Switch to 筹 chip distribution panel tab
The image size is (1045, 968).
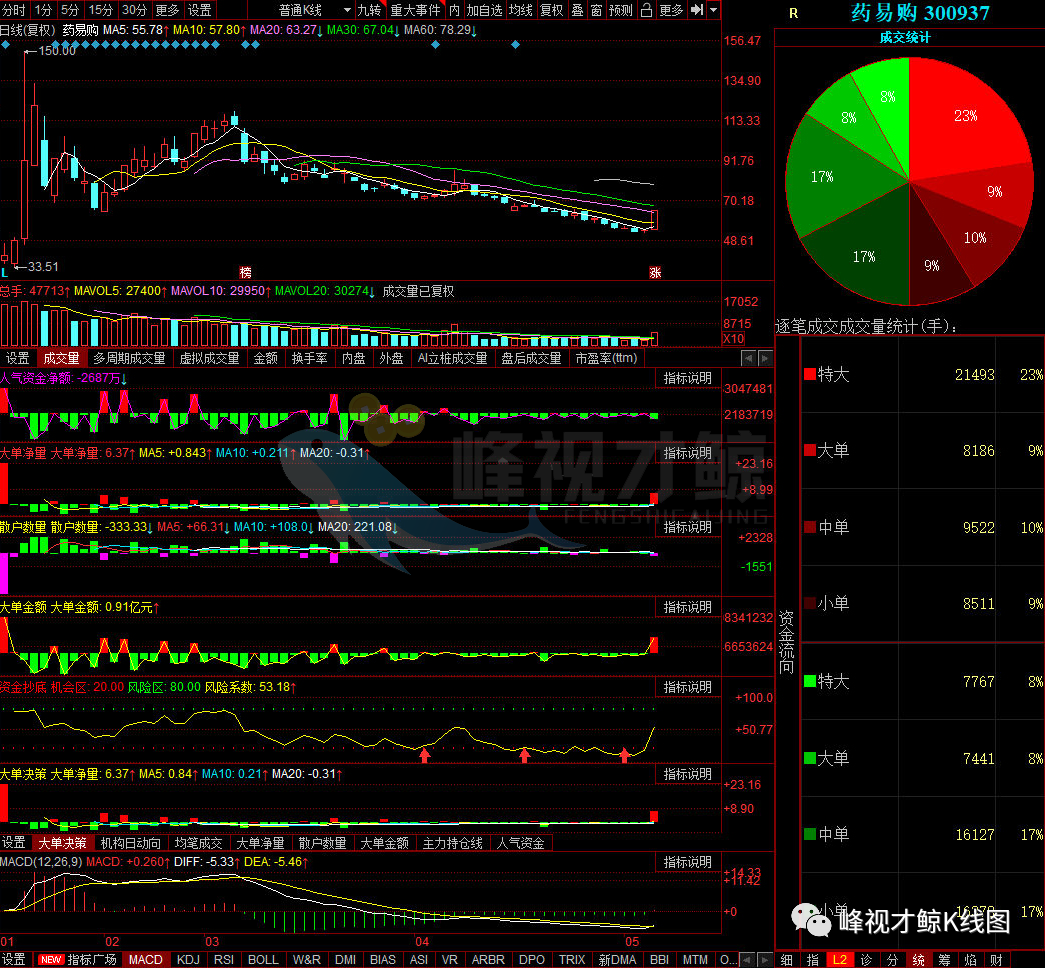(944, 960)
